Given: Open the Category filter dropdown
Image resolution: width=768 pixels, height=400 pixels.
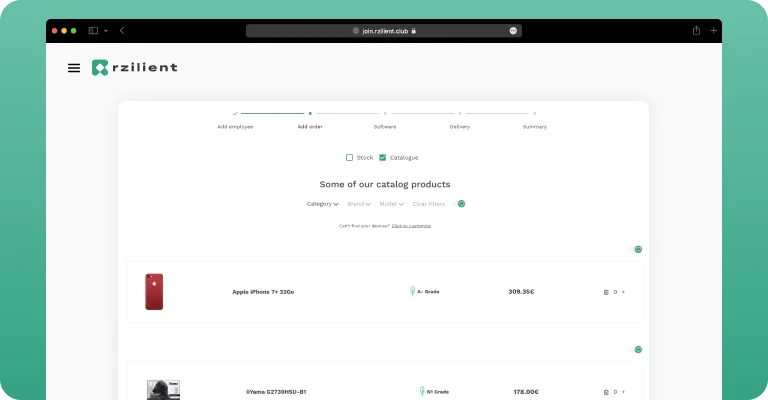Looking at the screenshot, I should tap(322, 204).
